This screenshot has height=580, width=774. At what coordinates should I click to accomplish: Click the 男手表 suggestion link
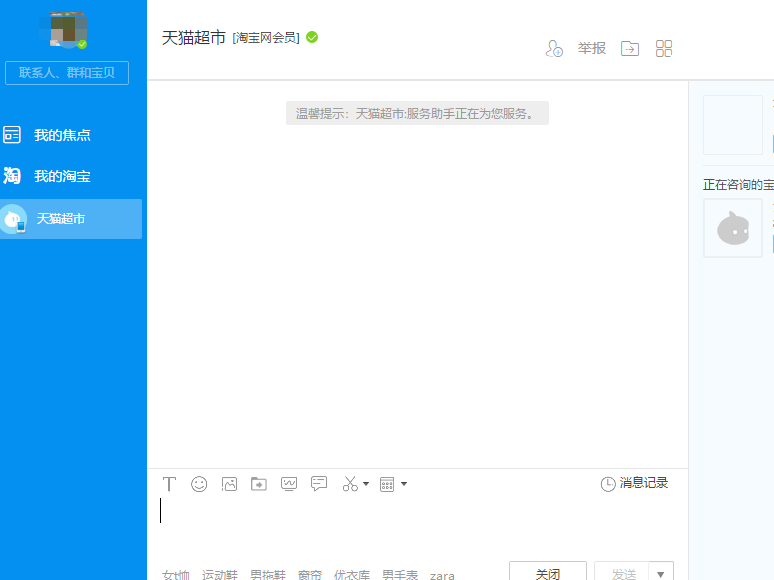tap(400, 575)
